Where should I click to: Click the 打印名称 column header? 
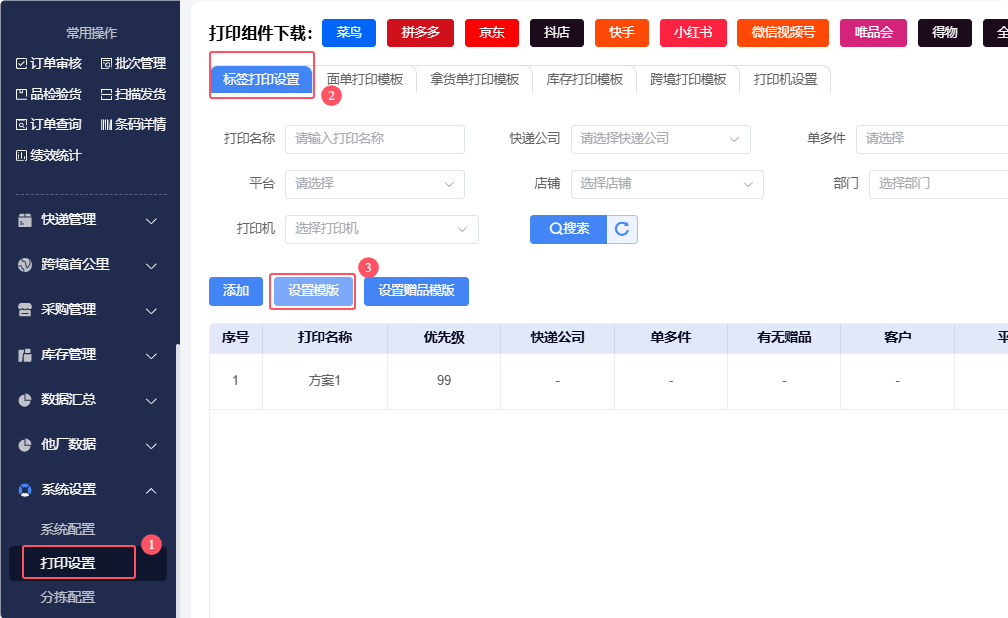coord(325,338)
